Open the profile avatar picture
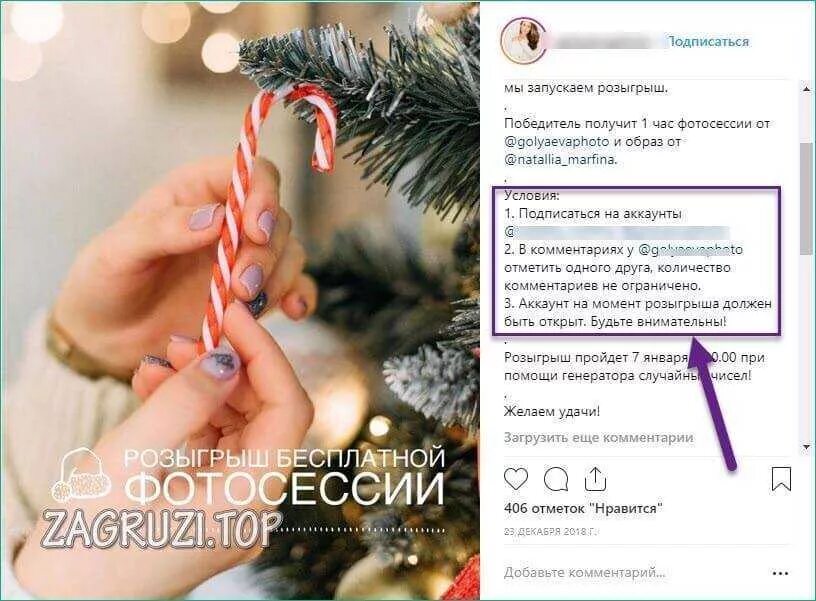Screen dimensions: 816x601 coord(521,41)
